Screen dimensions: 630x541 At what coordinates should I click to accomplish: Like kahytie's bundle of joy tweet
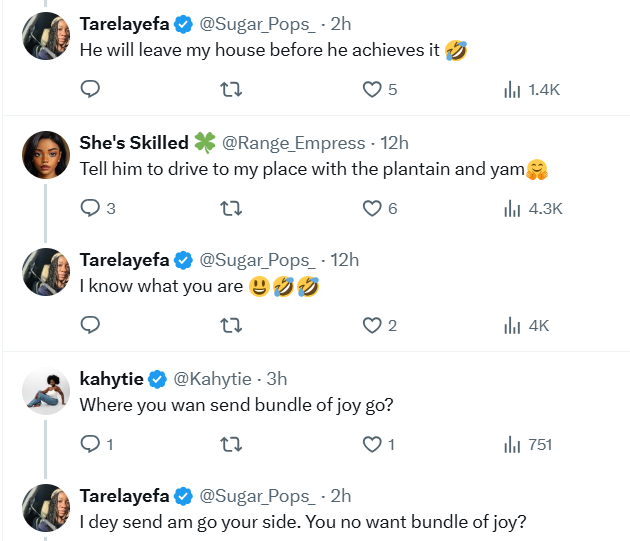pyautogui.click(x=372, y=444)
